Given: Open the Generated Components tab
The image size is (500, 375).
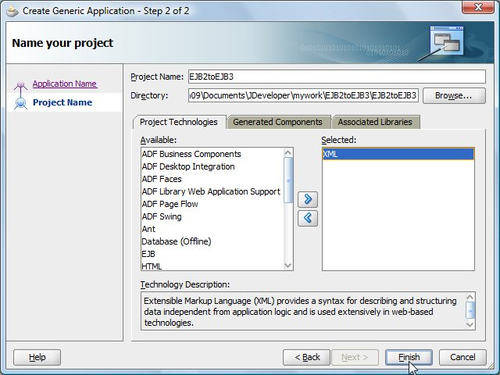Looking at the screenshot, I should click(278, 122).
